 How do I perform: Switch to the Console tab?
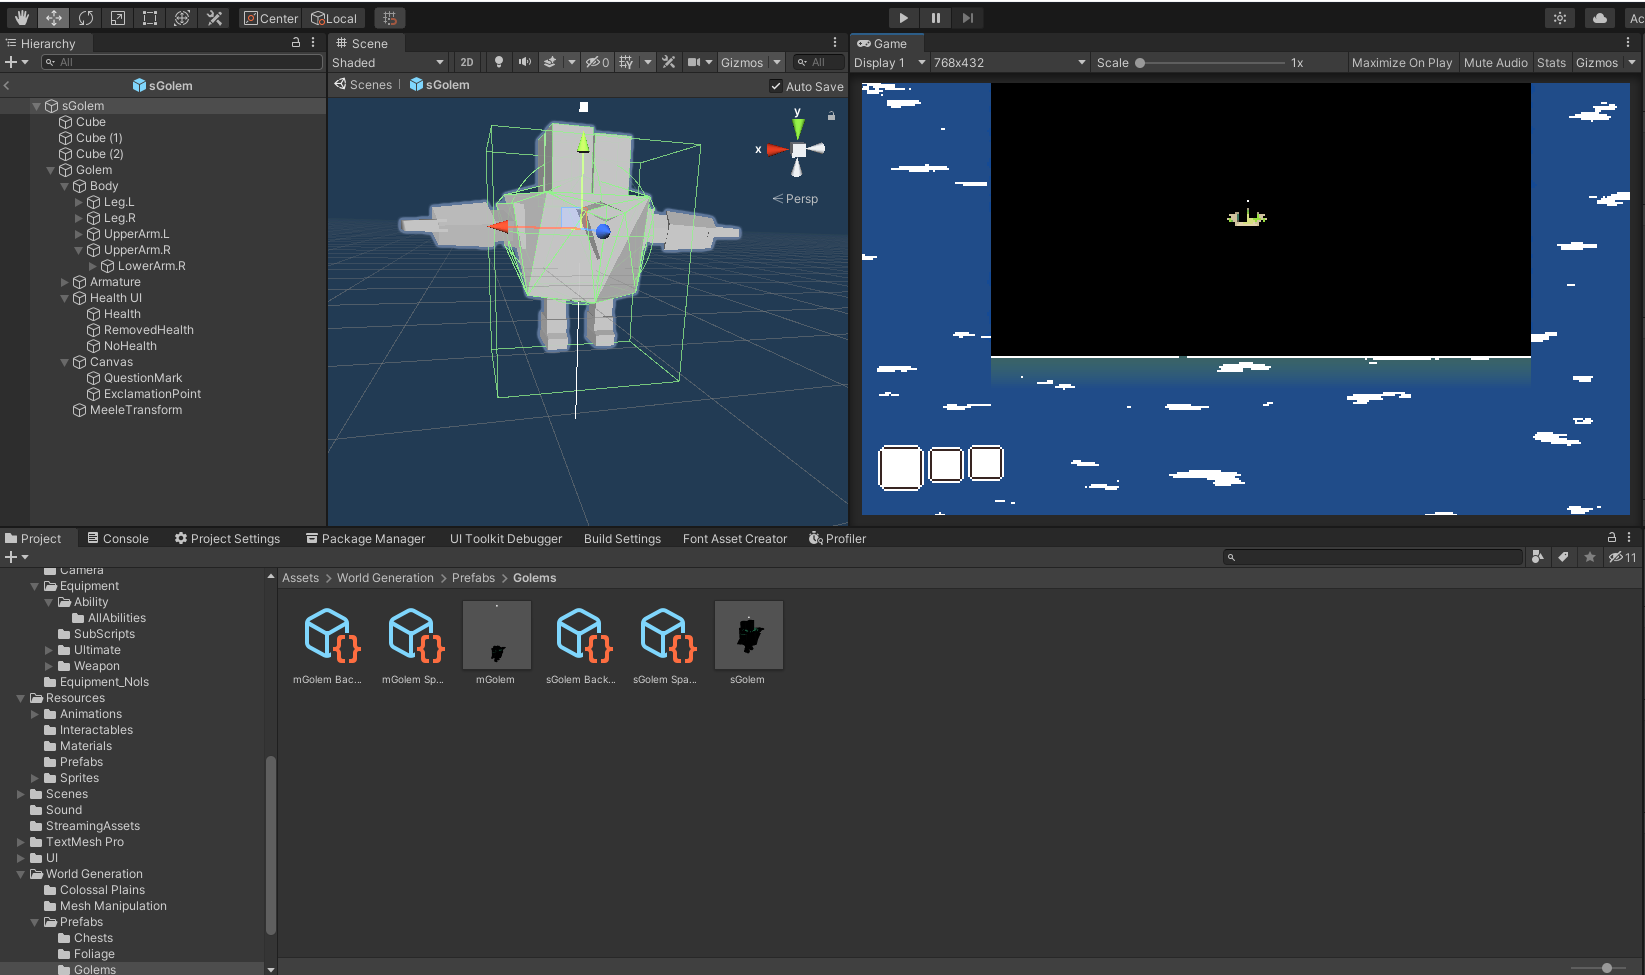(118, 538)
